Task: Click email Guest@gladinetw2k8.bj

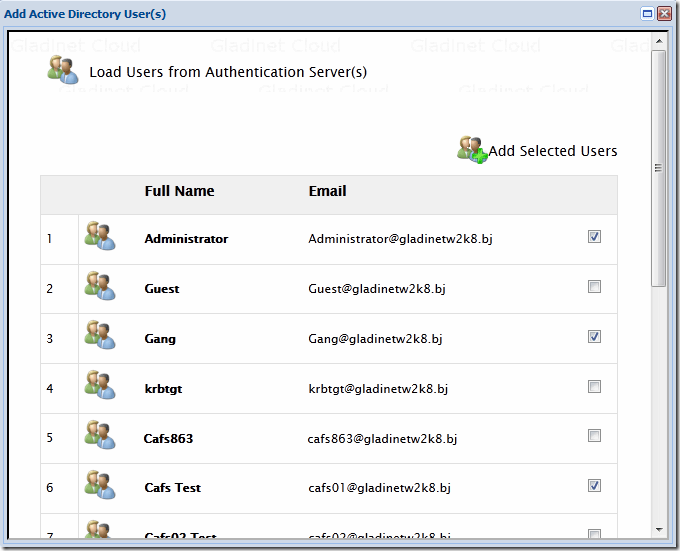Action: (x=377, y=289)
